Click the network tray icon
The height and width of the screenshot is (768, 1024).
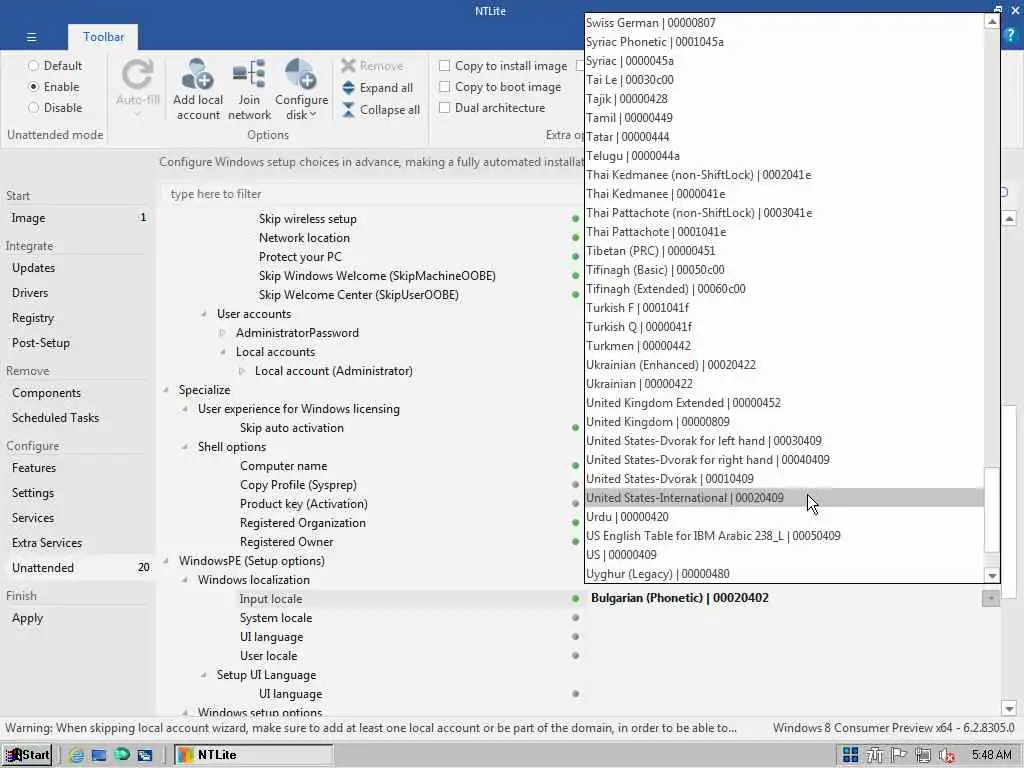pyautogui.click(x=923, y=755)
